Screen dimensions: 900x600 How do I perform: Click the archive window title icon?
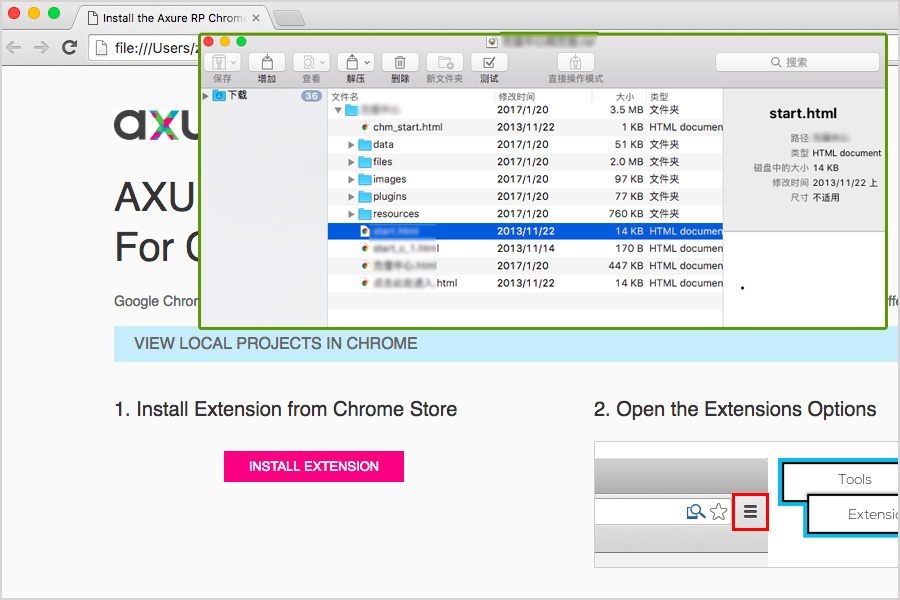coord(492,41)
